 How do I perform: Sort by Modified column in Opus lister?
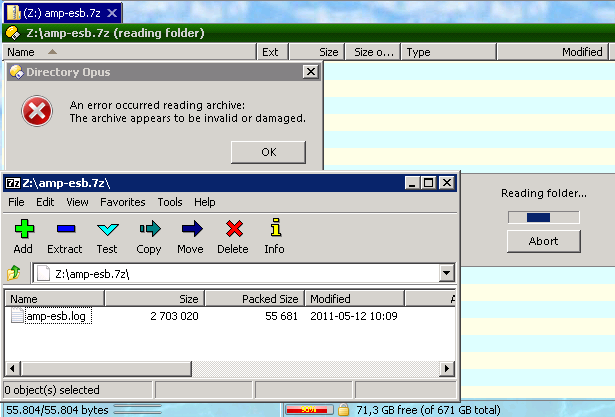pyautogui.click(x=552, y=52)
